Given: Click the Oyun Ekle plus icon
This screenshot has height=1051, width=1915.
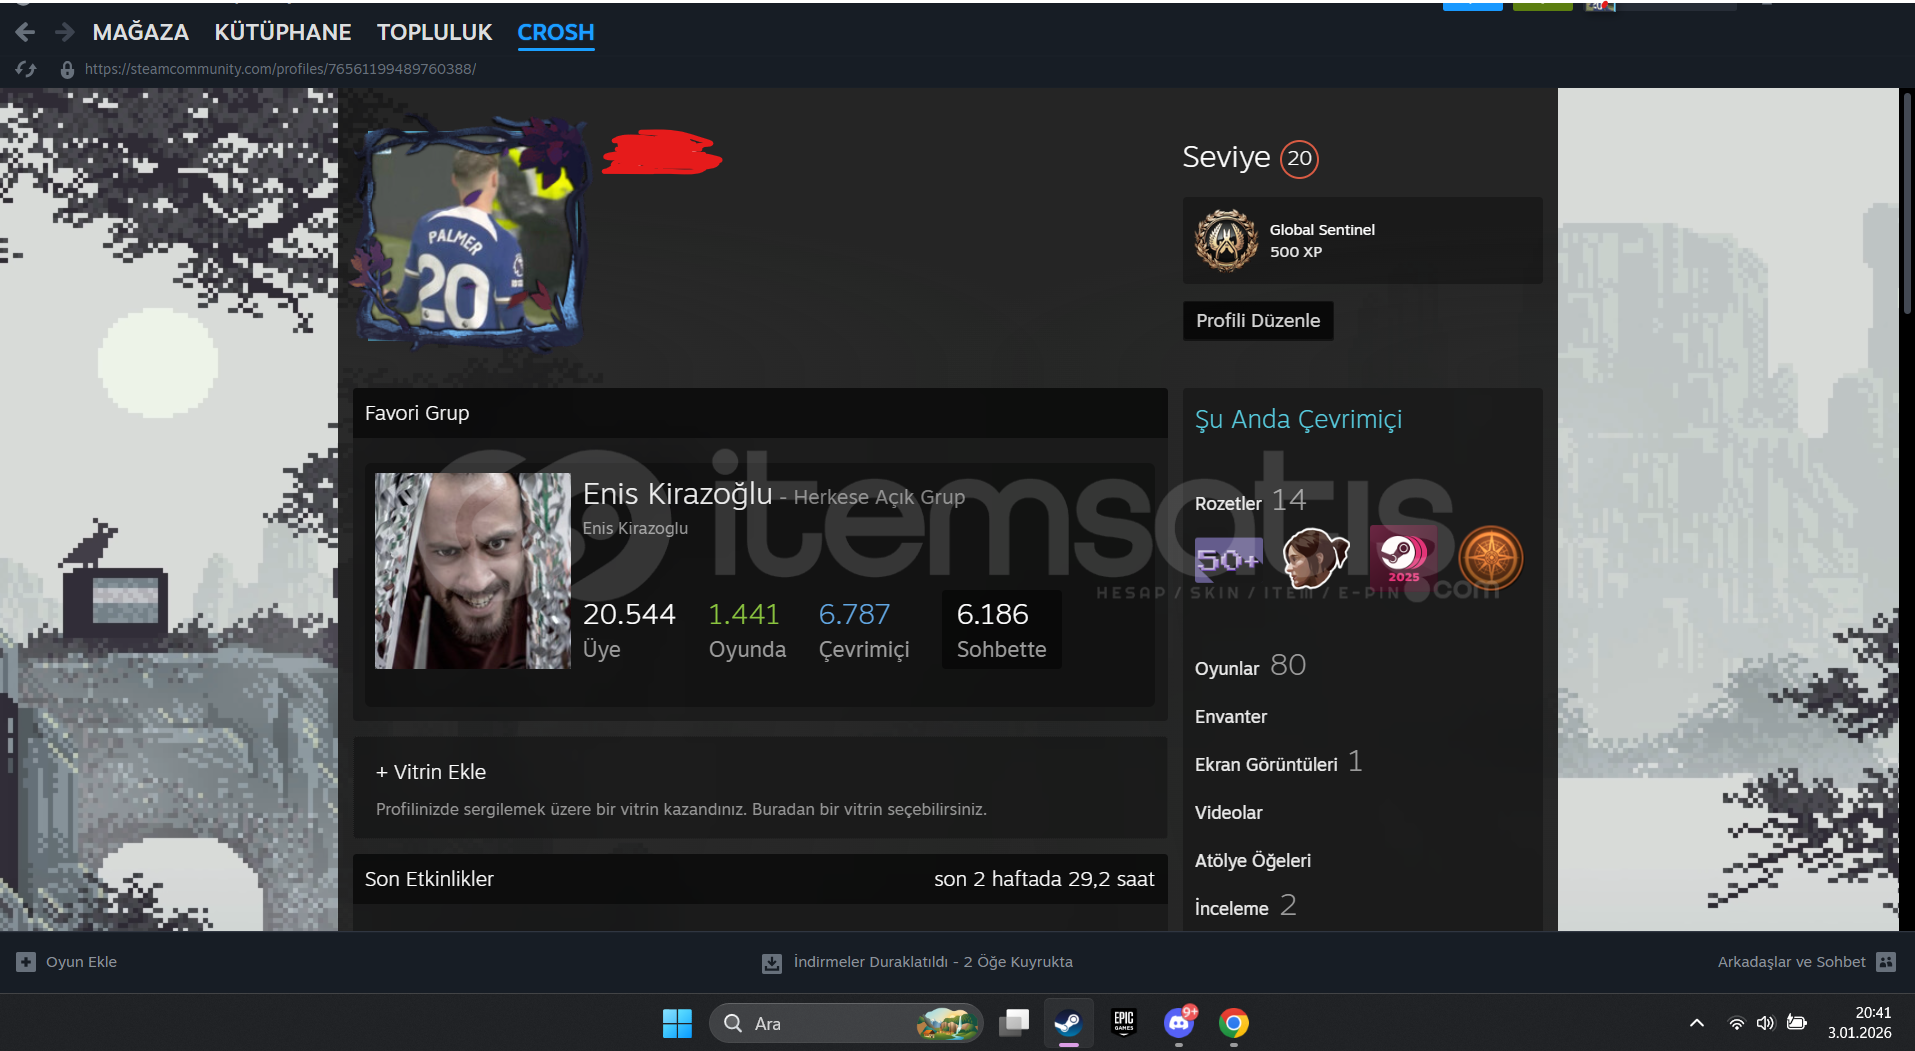Looking at the screenshot, I should point(26,962).
